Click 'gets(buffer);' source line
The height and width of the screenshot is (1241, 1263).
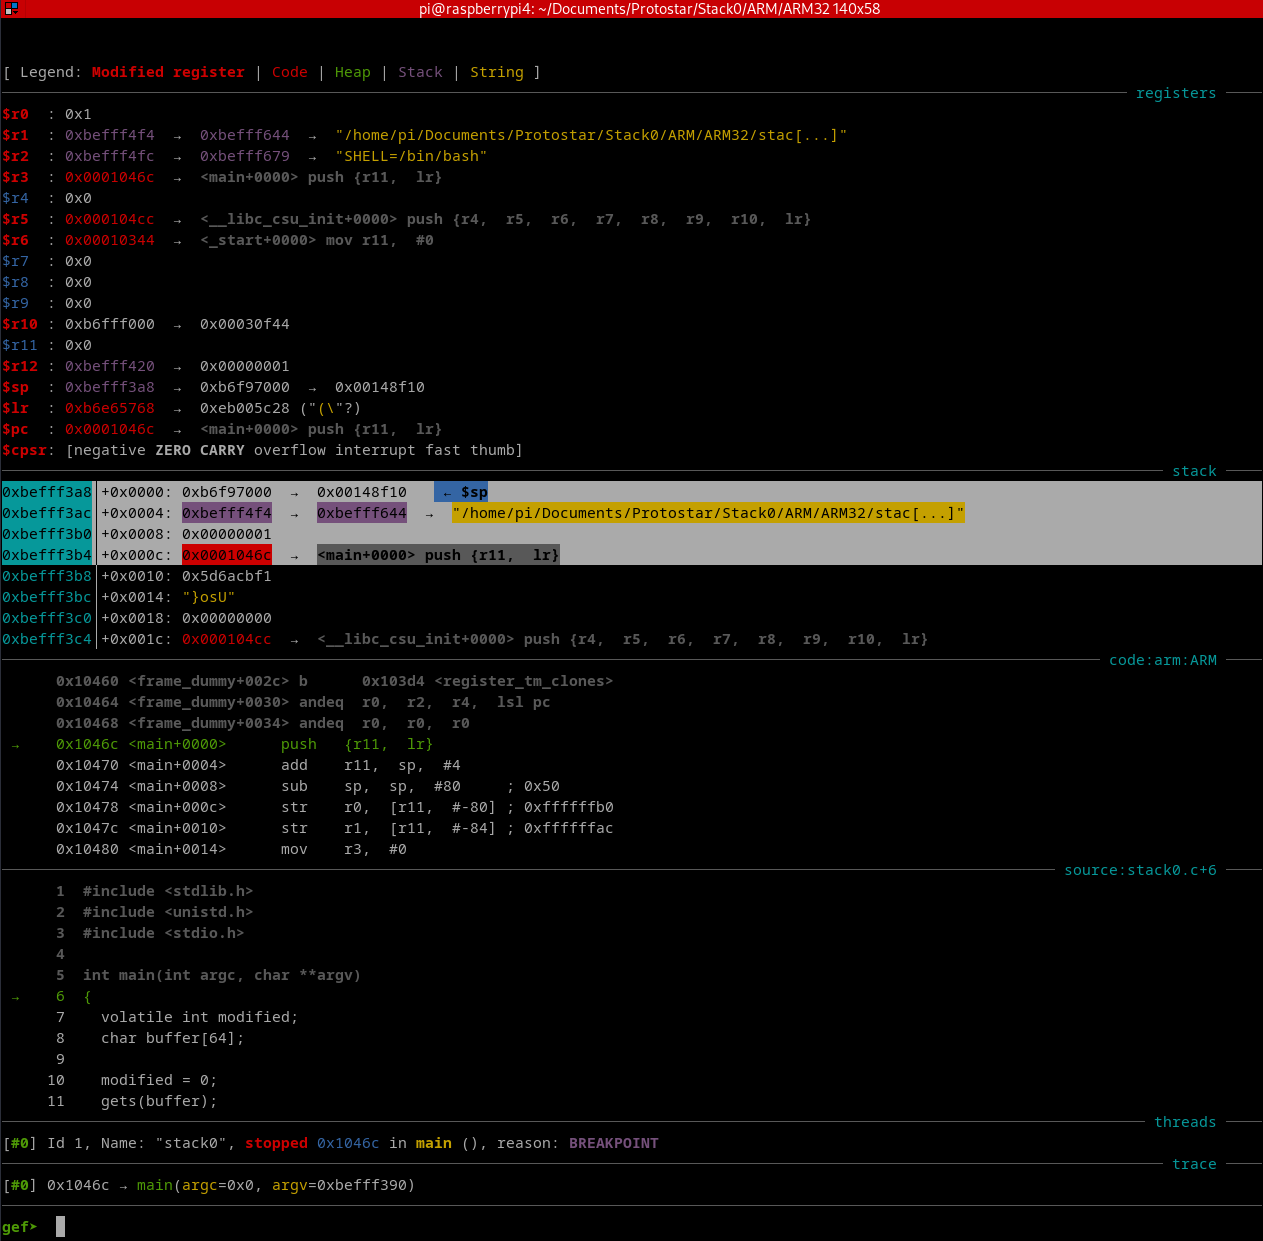pos(159,1101)
